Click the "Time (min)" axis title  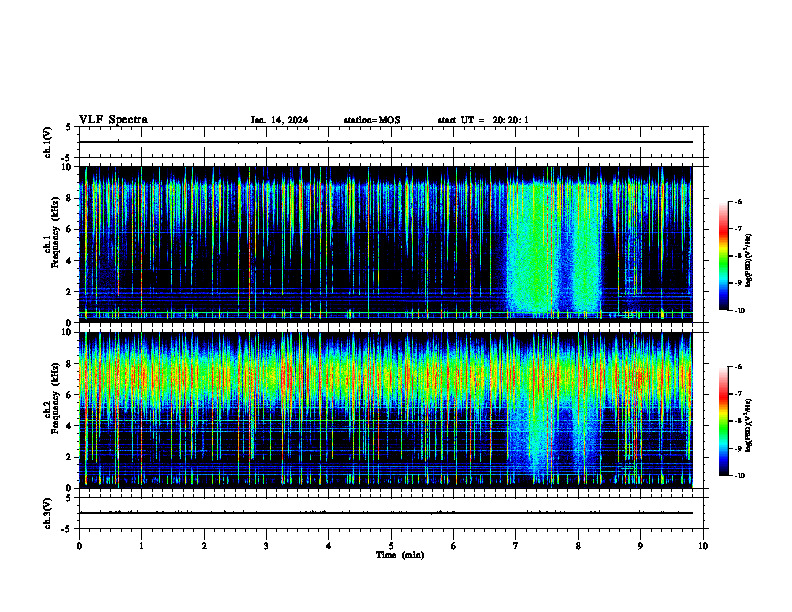click(x=400, y=555)
